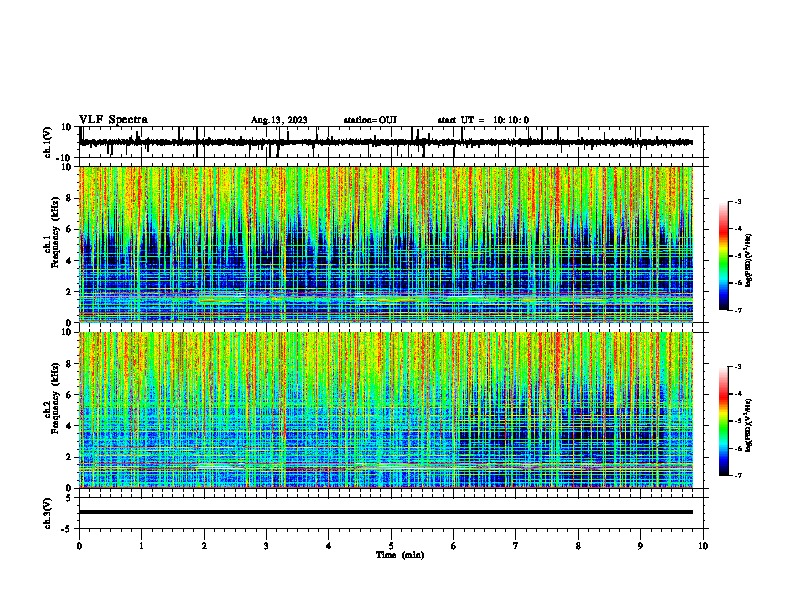Select the "start UT = 10:10:0" text
The image size is (792, 612).
[483, 120]
